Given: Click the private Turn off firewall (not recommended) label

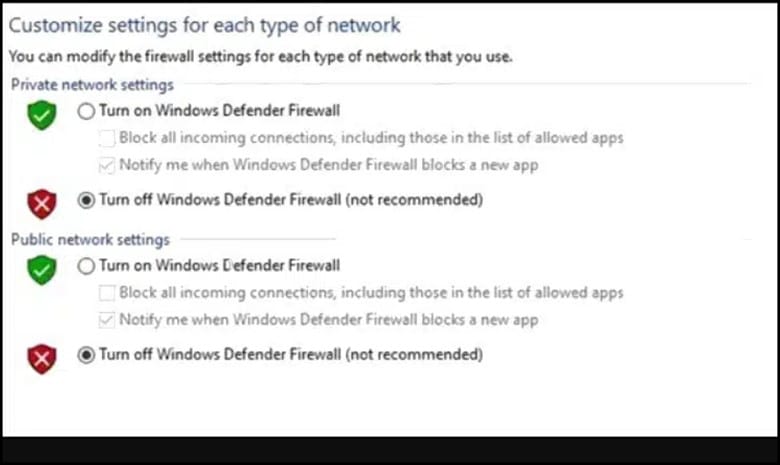Looking at the screenshot, I should coord(291,199).
